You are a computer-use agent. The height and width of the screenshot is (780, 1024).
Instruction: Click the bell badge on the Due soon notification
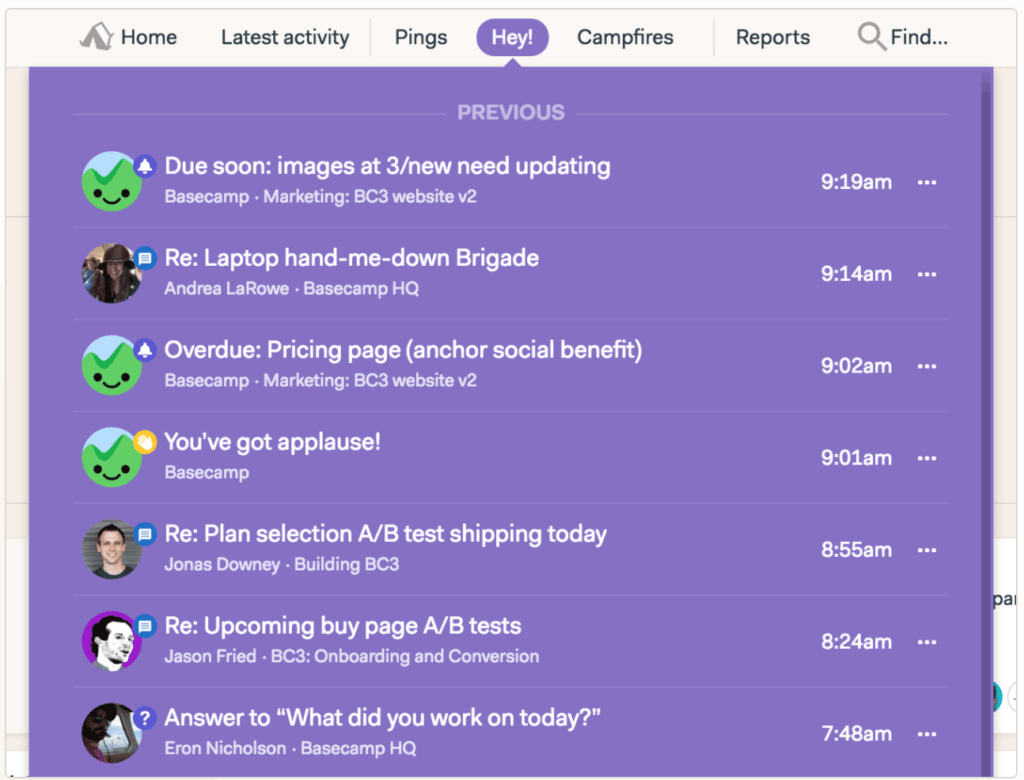[x=145, y=166]
